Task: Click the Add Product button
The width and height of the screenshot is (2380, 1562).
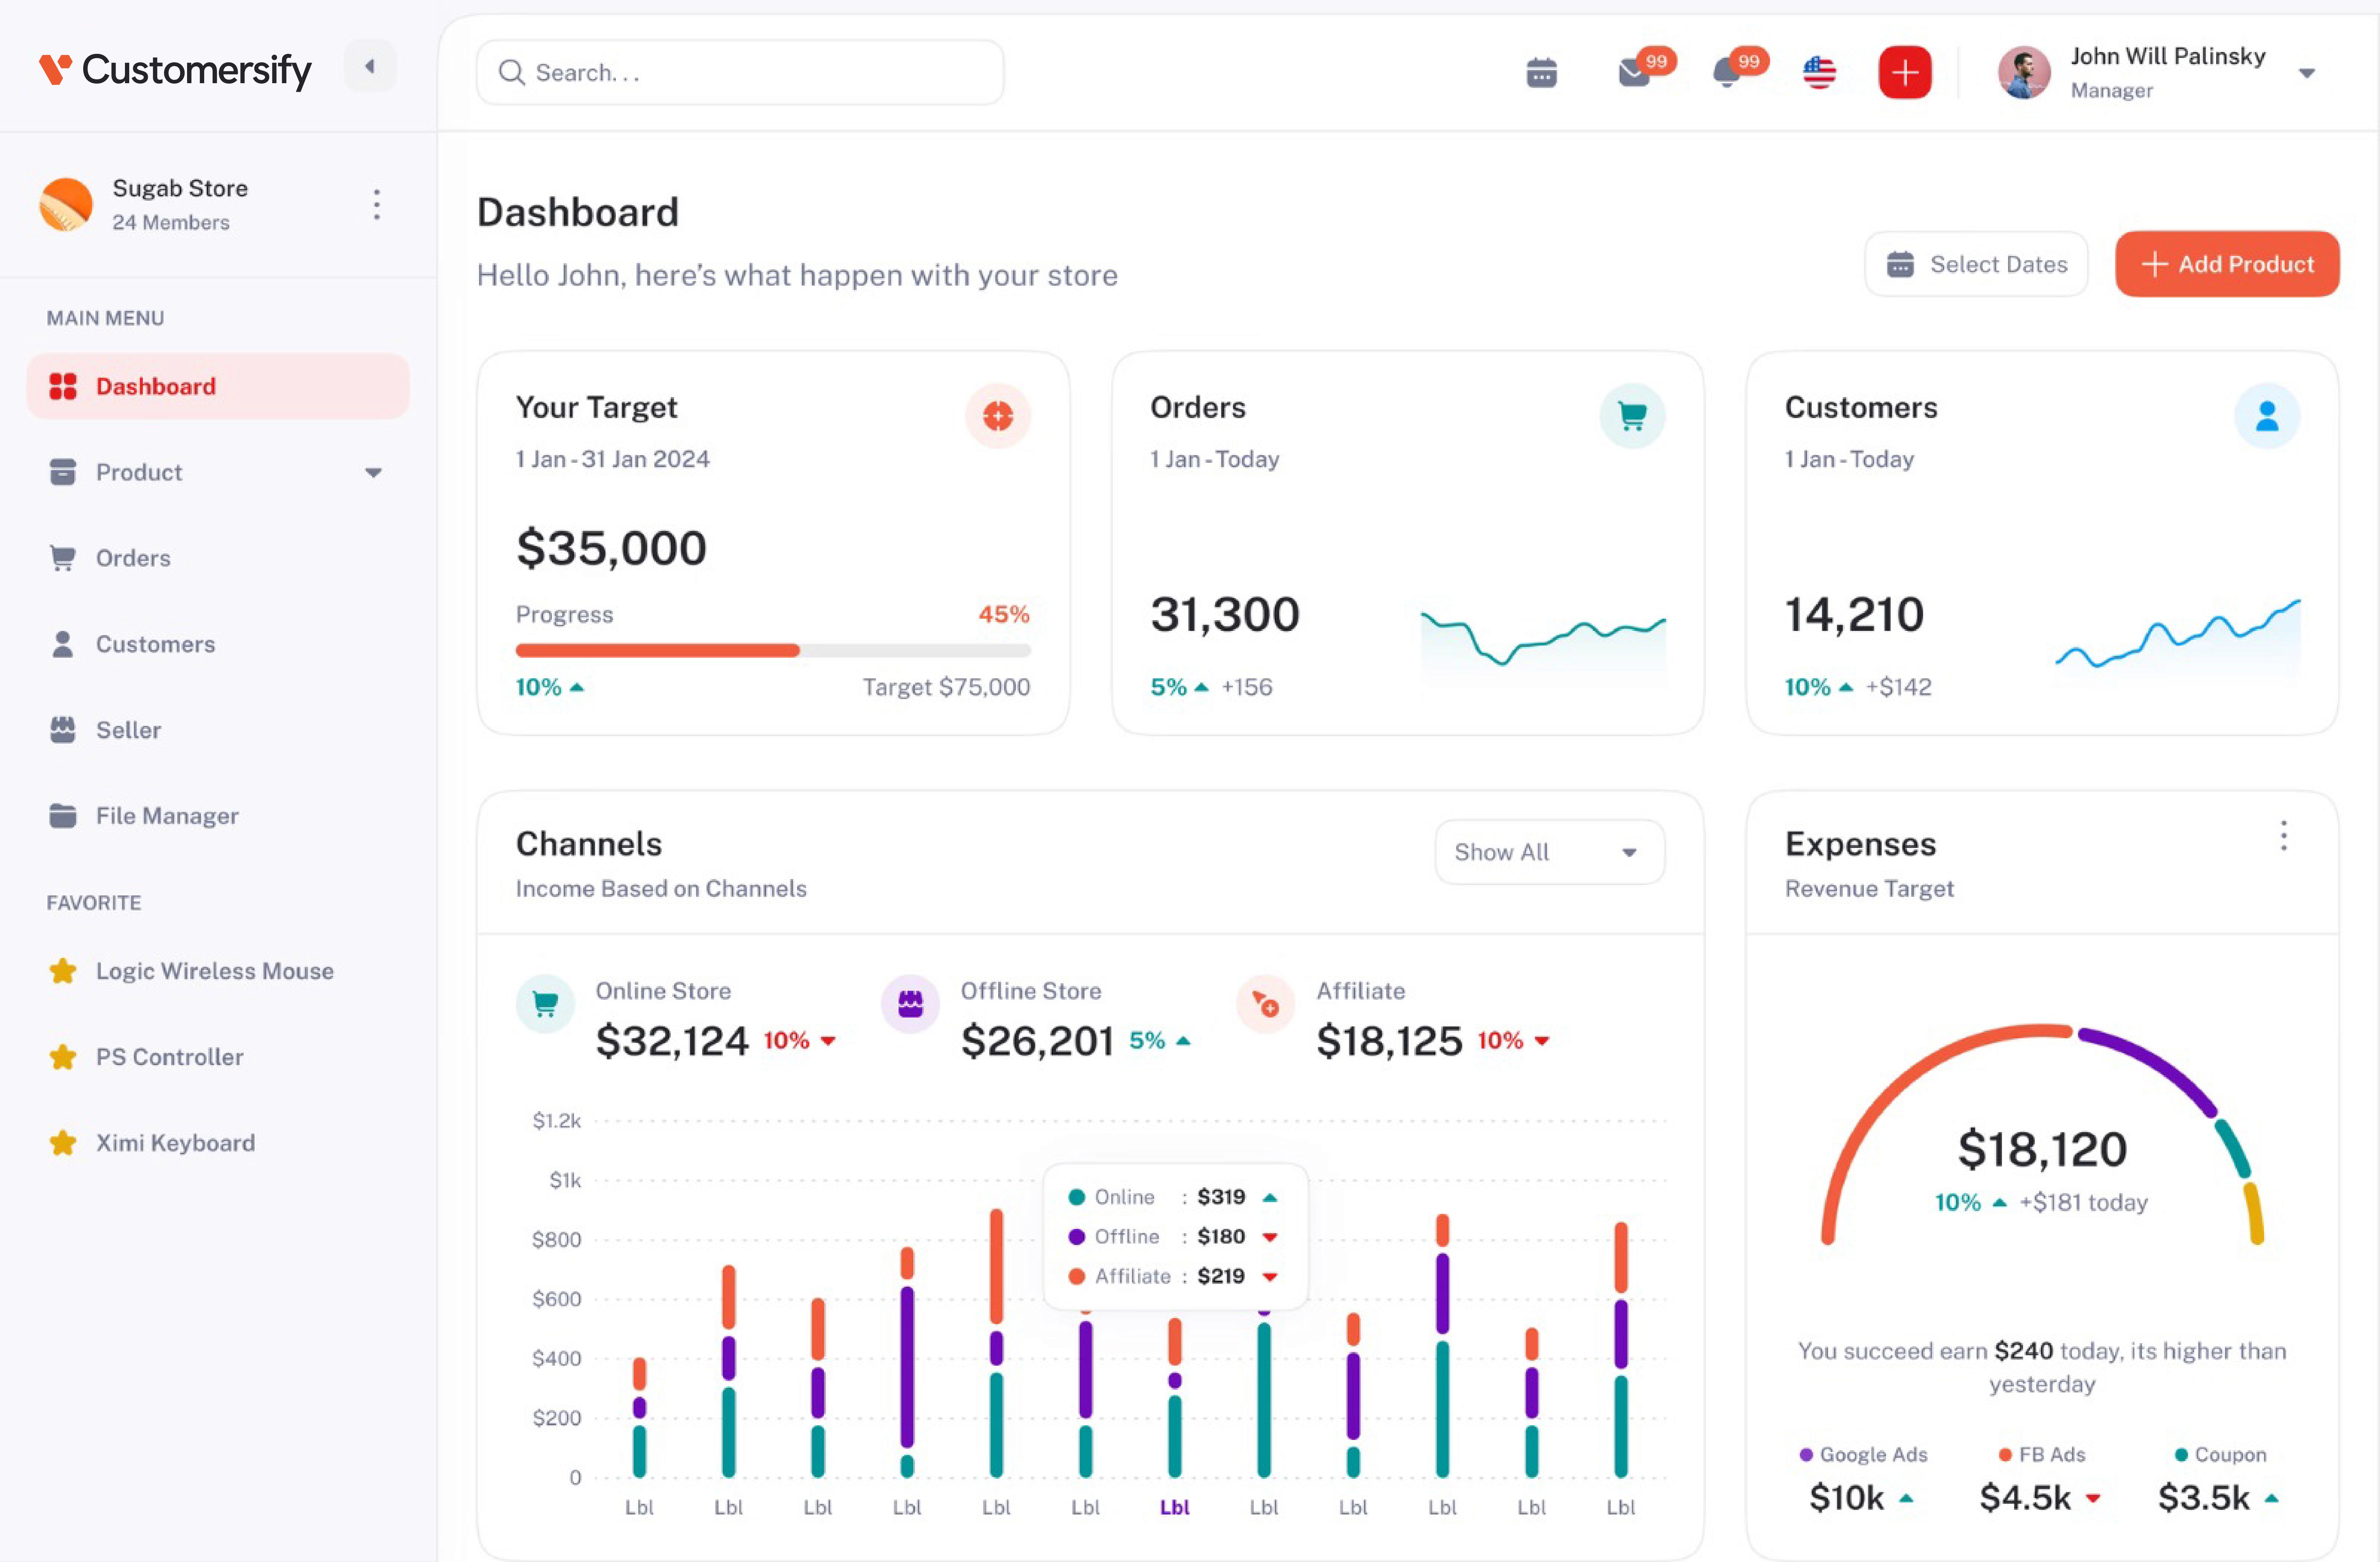Action: pyautogui.click(x=2226, y=264)
